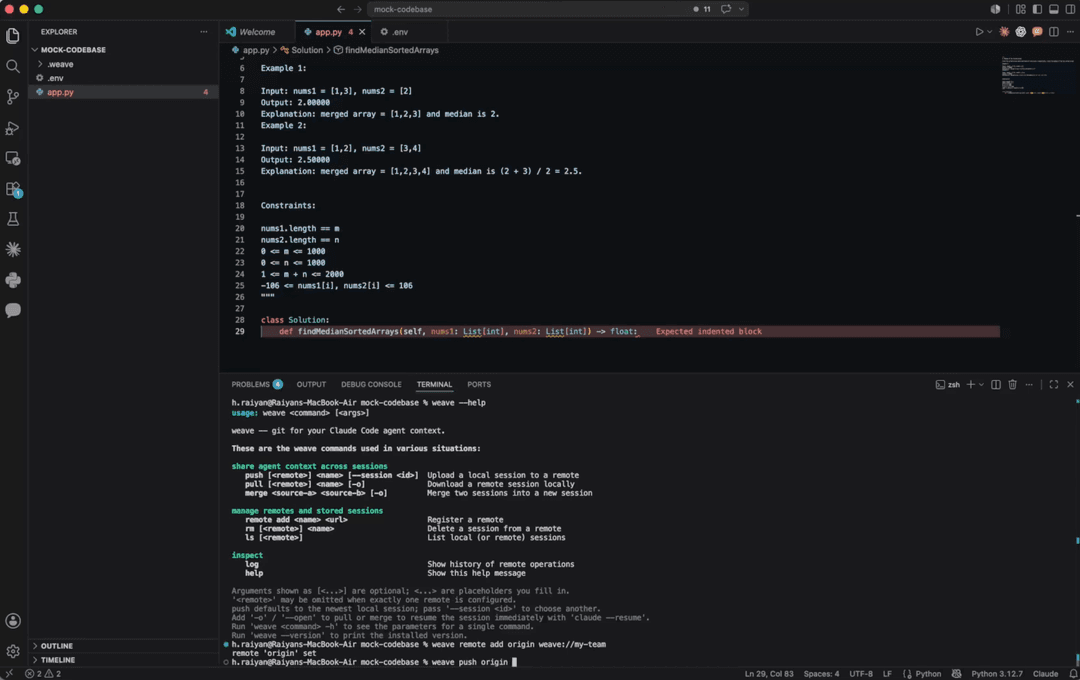The height and width of the screenshot is (680, 1080).
Task: Open Claude Code starburst icon in activity bar
Action: [x=13, y=249]
